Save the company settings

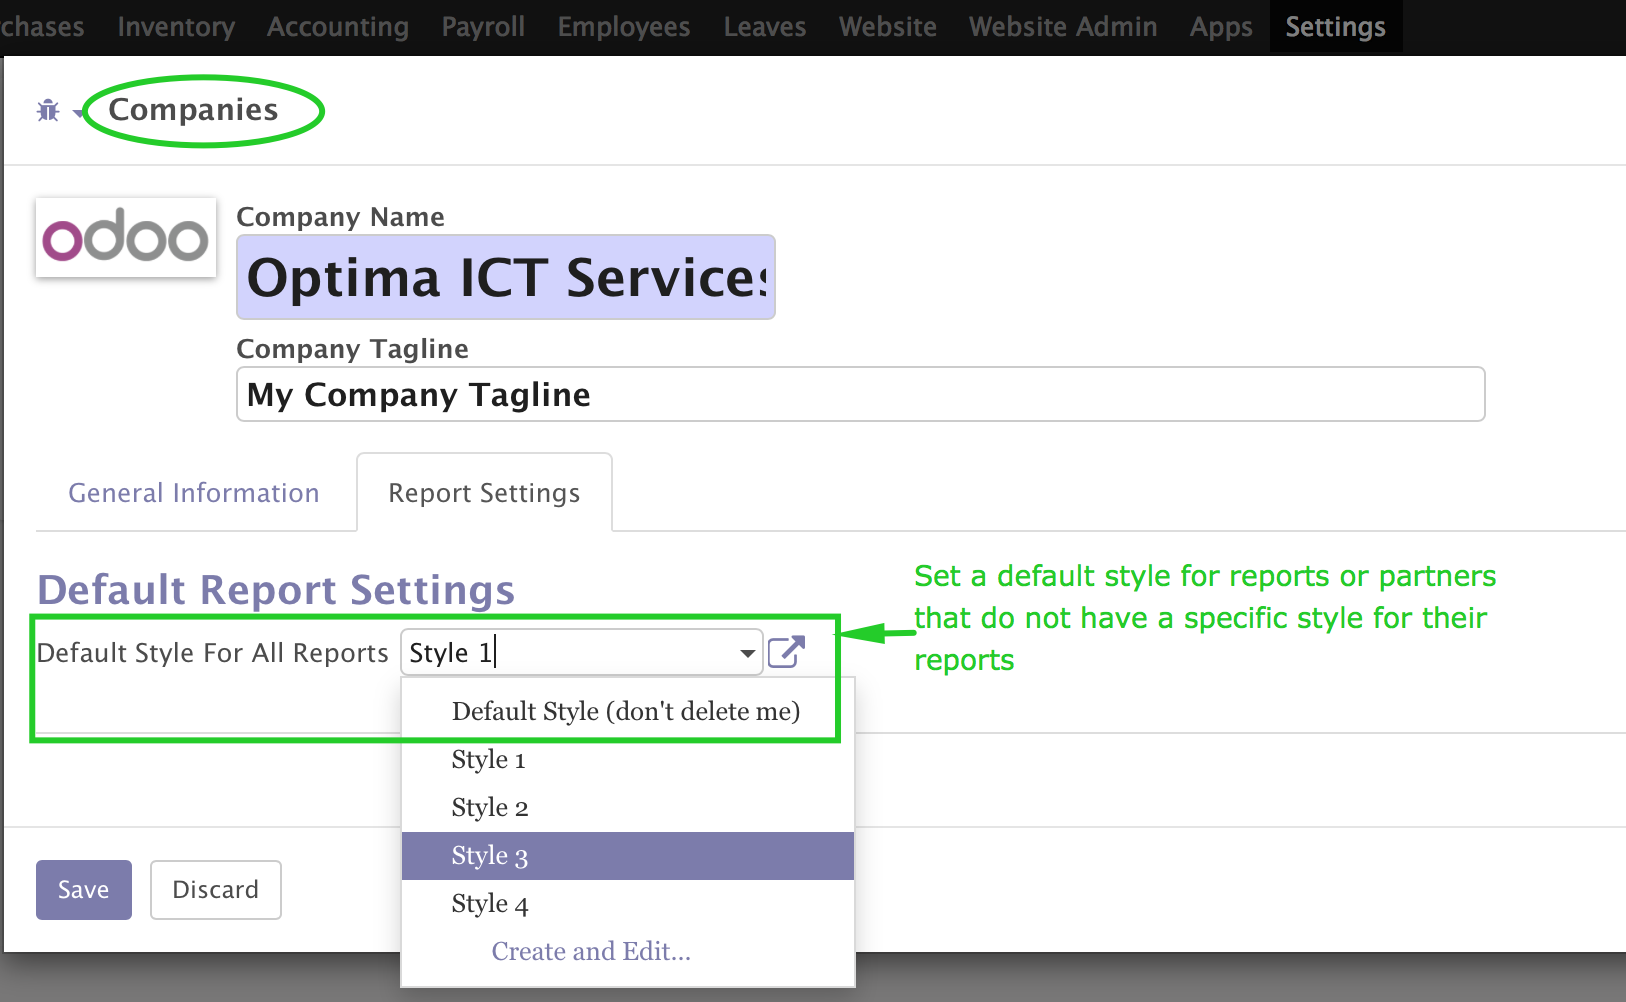84,890
